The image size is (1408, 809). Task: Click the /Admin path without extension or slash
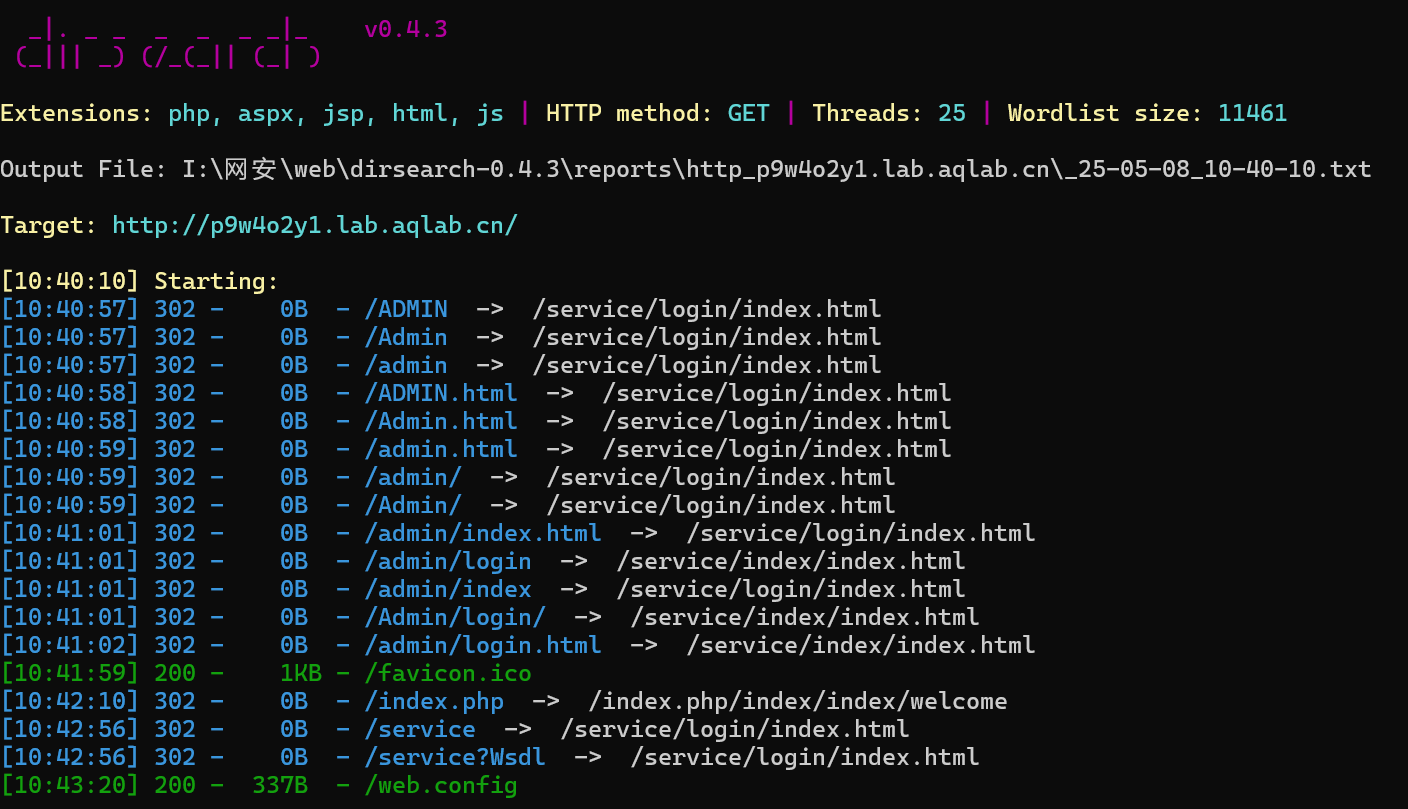[406, 337]
